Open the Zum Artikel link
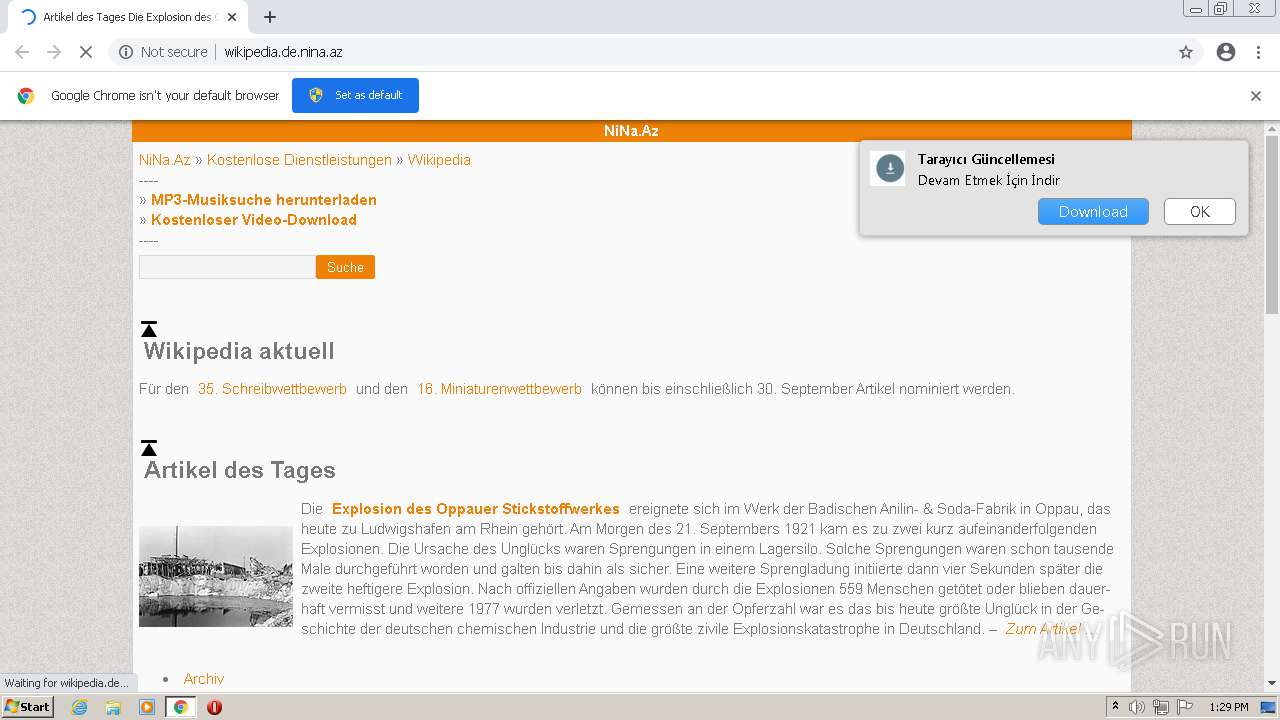 1043,629
